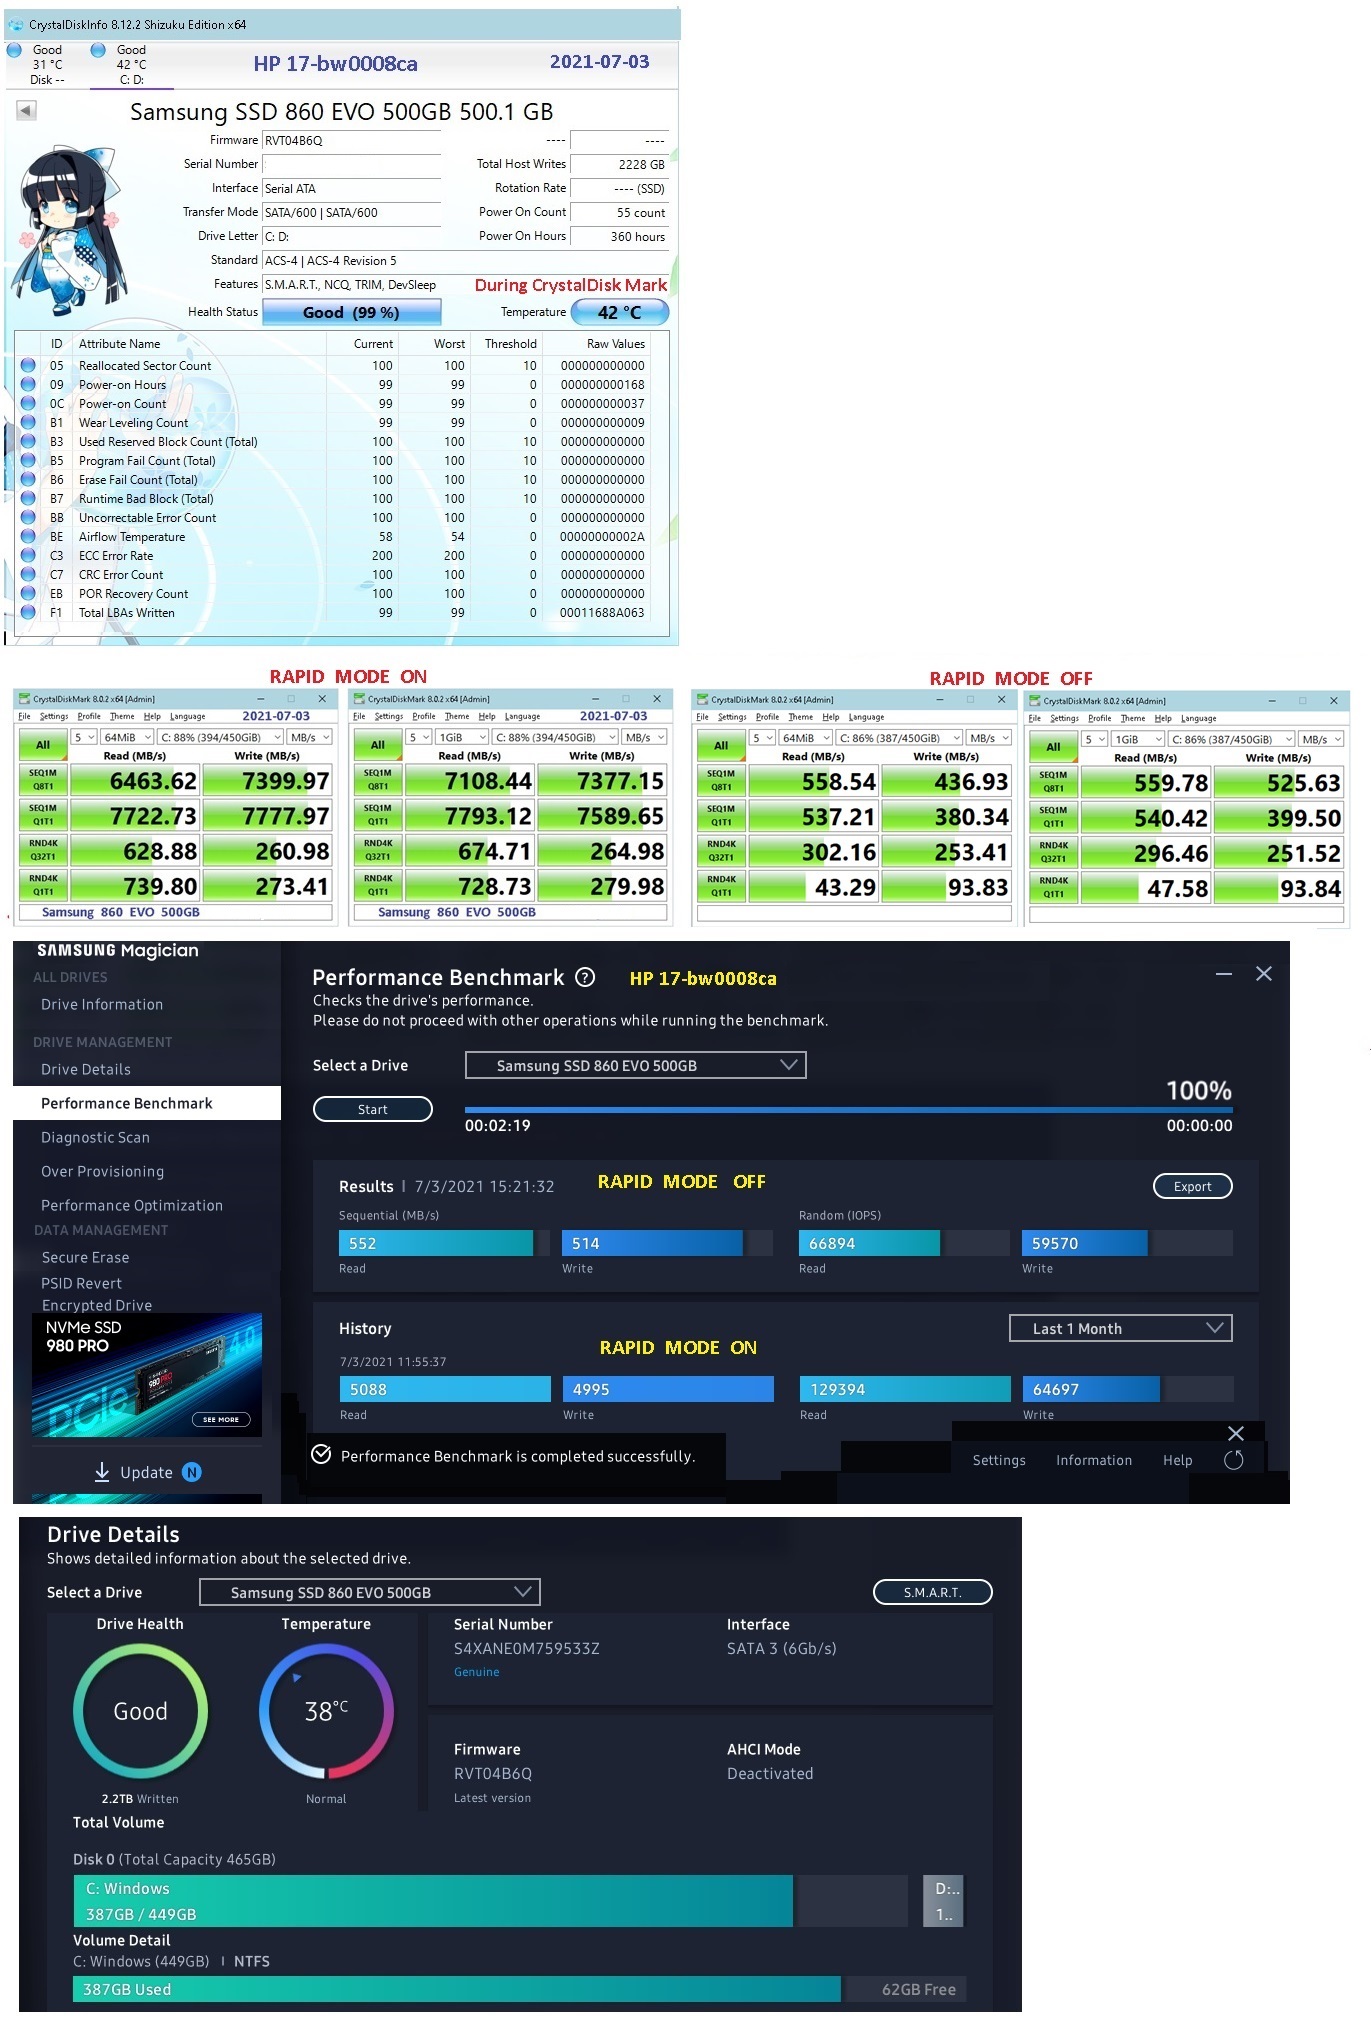Click the 38°C temperature gauge in Drive Details

326,1711
